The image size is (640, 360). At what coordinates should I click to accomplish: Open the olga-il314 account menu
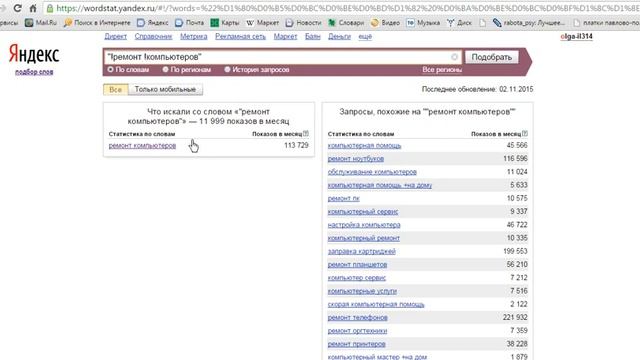click(576, 36)
